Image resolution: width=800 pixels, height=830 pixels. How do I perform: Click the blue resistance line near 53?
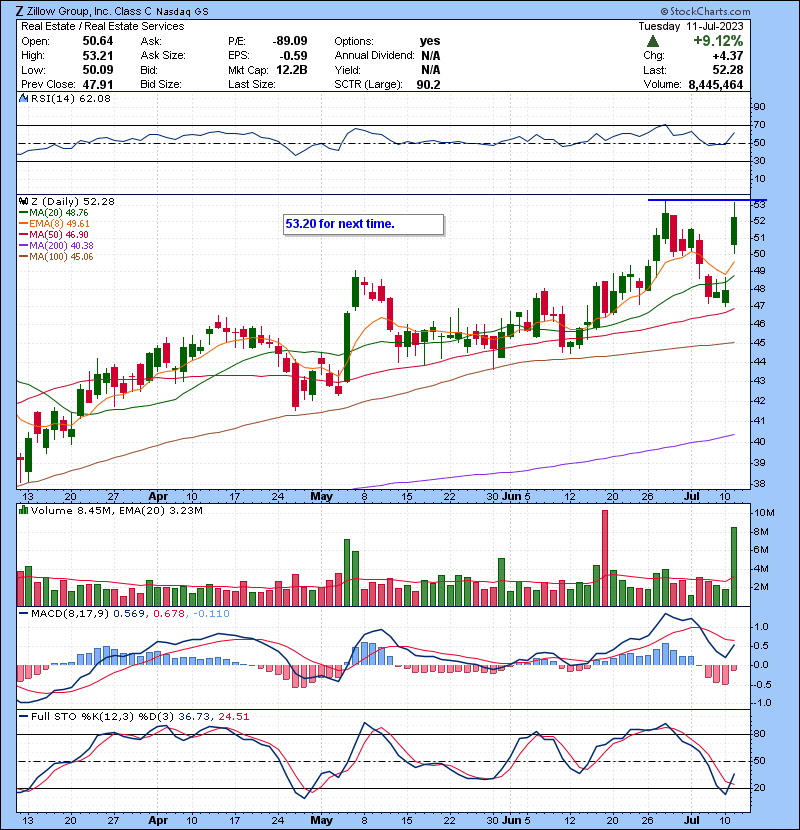click(691, 201)
